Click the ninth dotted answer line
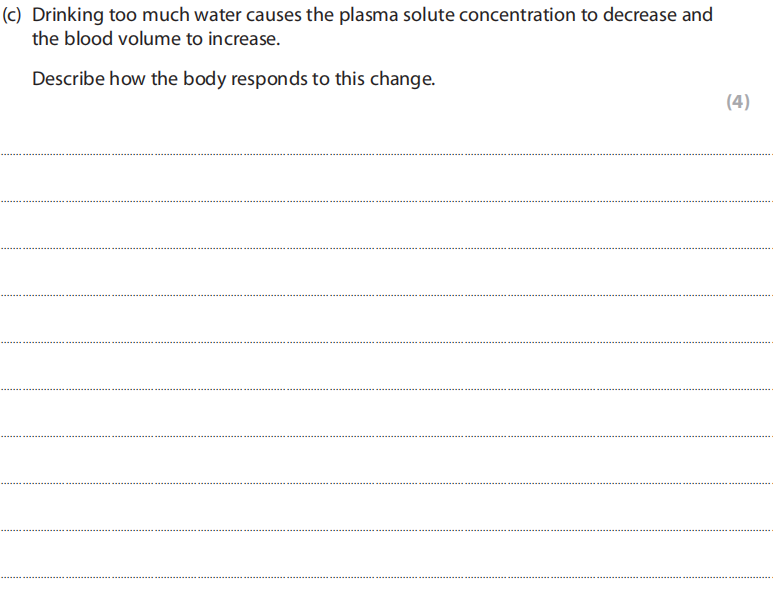The width and height of the screenshot is (773, 589). click(x=386, y=530)
